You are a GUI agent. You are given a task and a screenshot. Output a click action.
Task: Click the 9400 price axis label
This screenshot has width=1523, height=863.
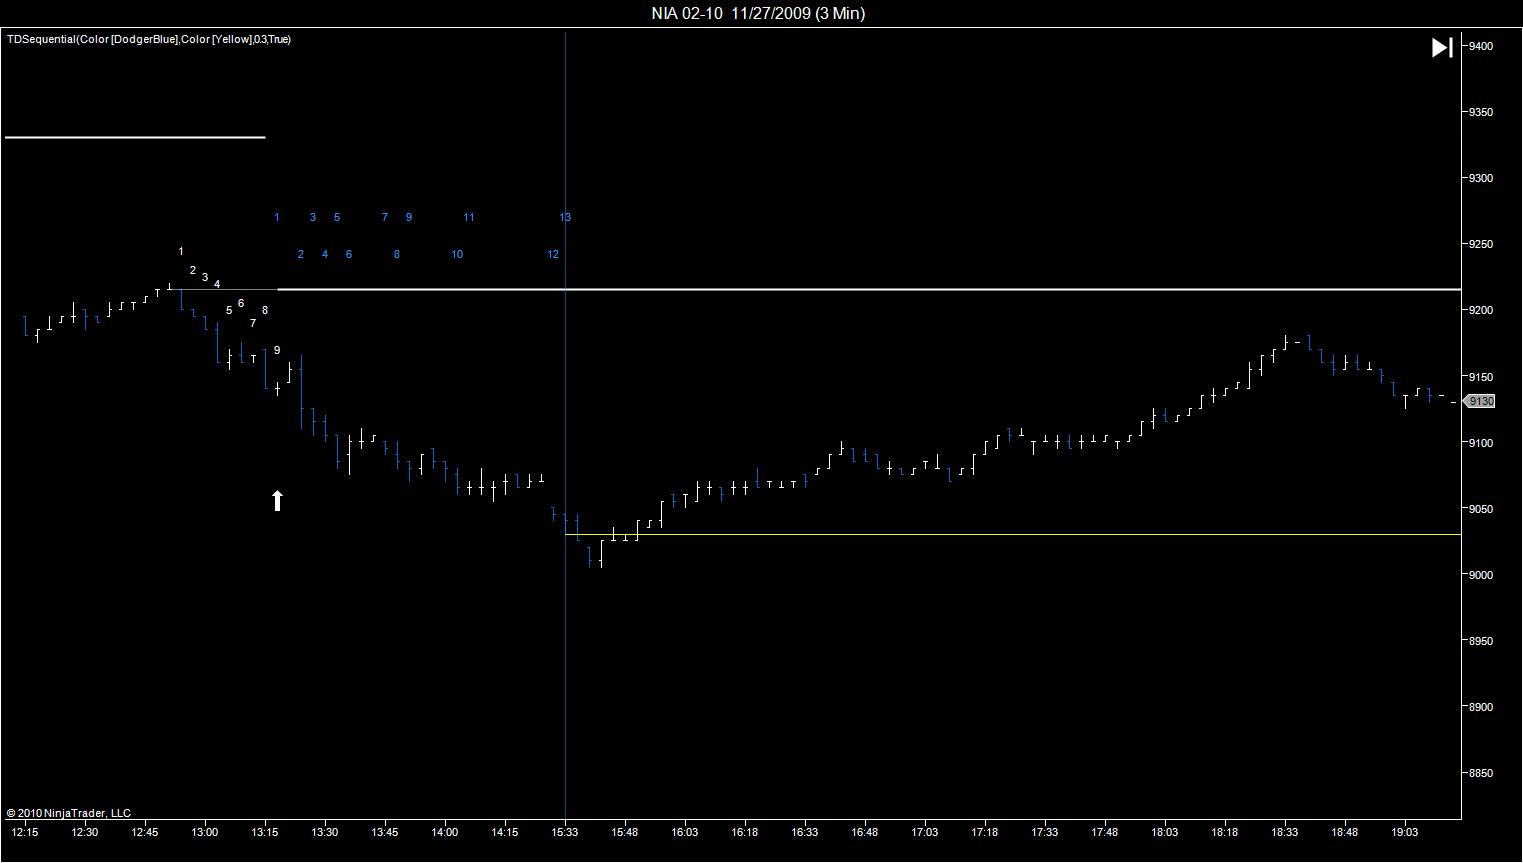point(1481,46)
